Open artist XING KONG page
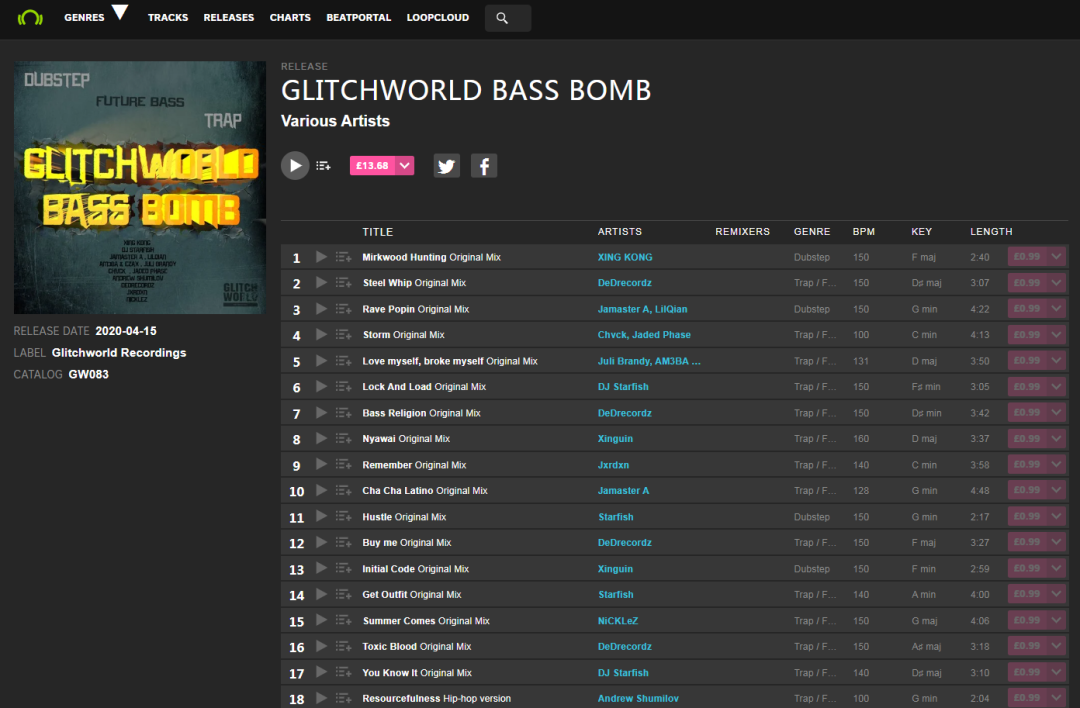The height and width of the screenshot is (708, 1080). pos(625,257)
